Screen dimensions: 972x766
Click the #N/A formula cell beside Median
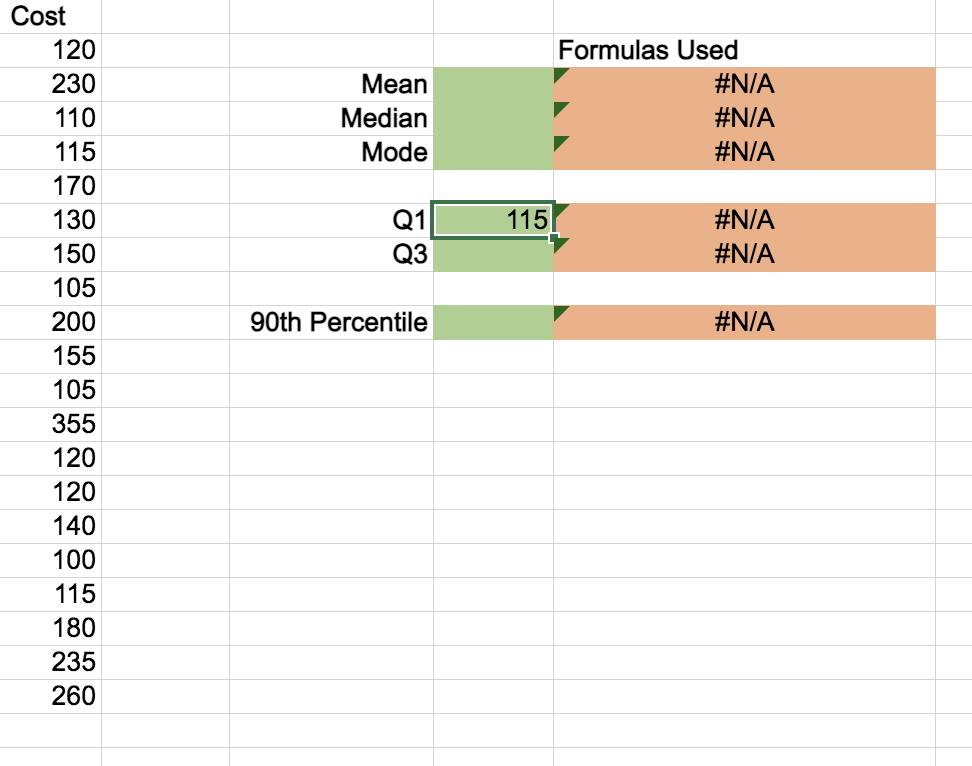point(744,118)
